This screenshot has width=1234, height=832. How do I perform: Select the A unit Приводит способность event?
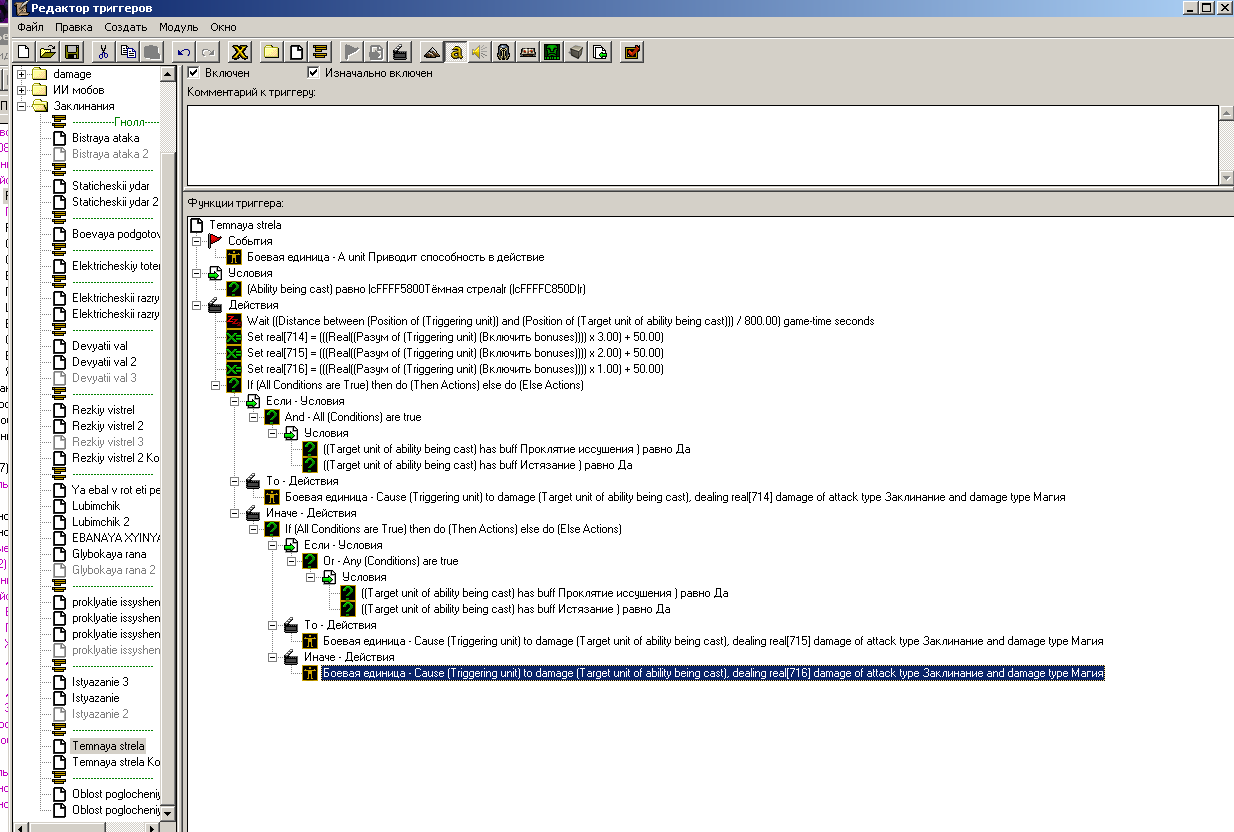tap(395, 257)
